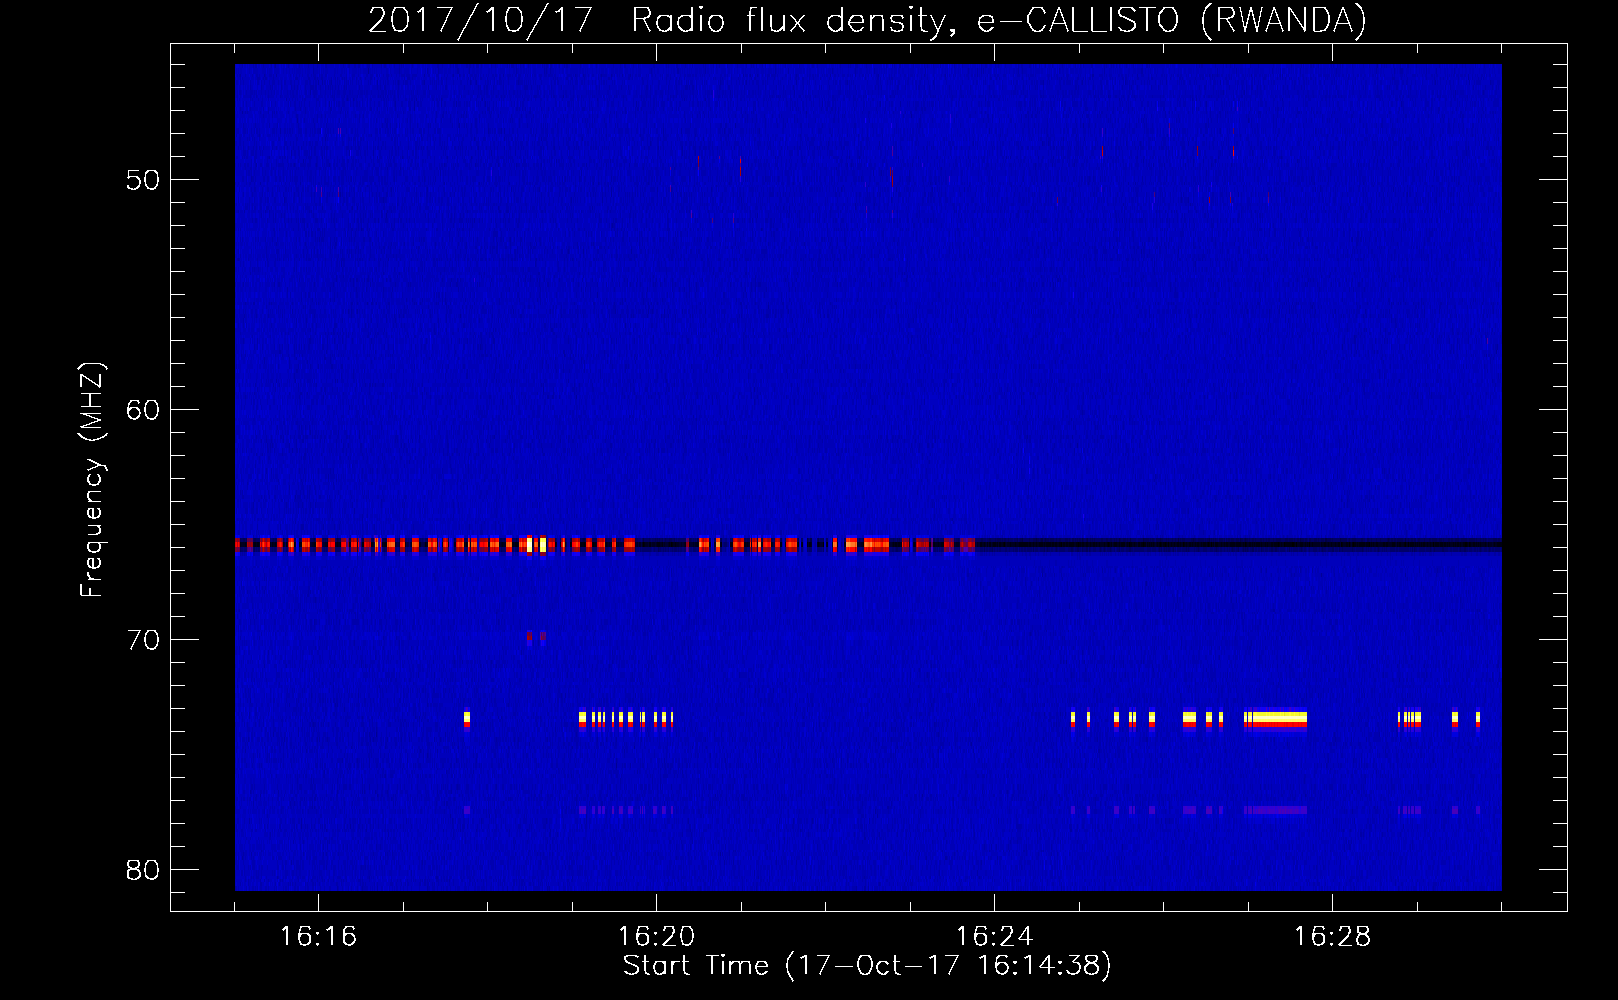
Task: Click the 60 MHz label on left axis
Action: click(x=143, y=411)
